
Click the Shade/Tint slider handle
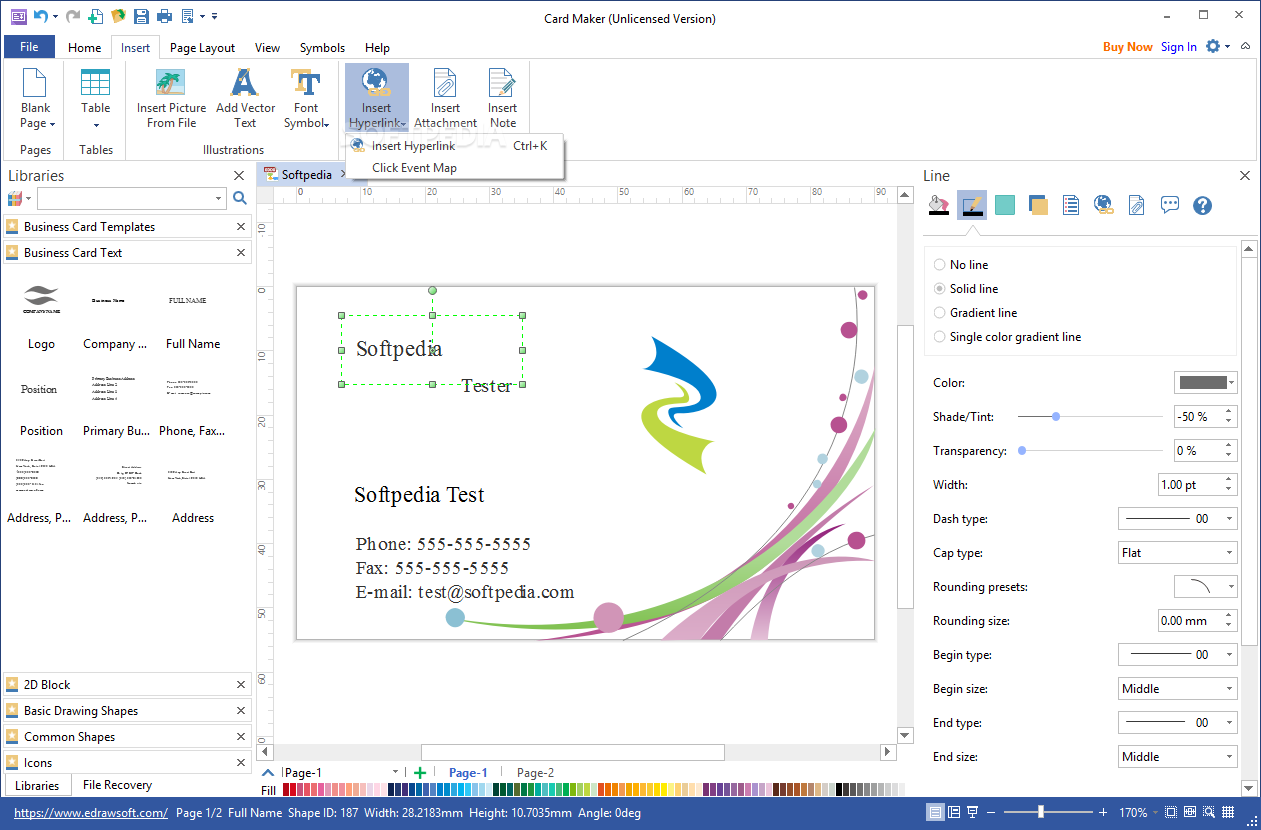click(1056, 416)
